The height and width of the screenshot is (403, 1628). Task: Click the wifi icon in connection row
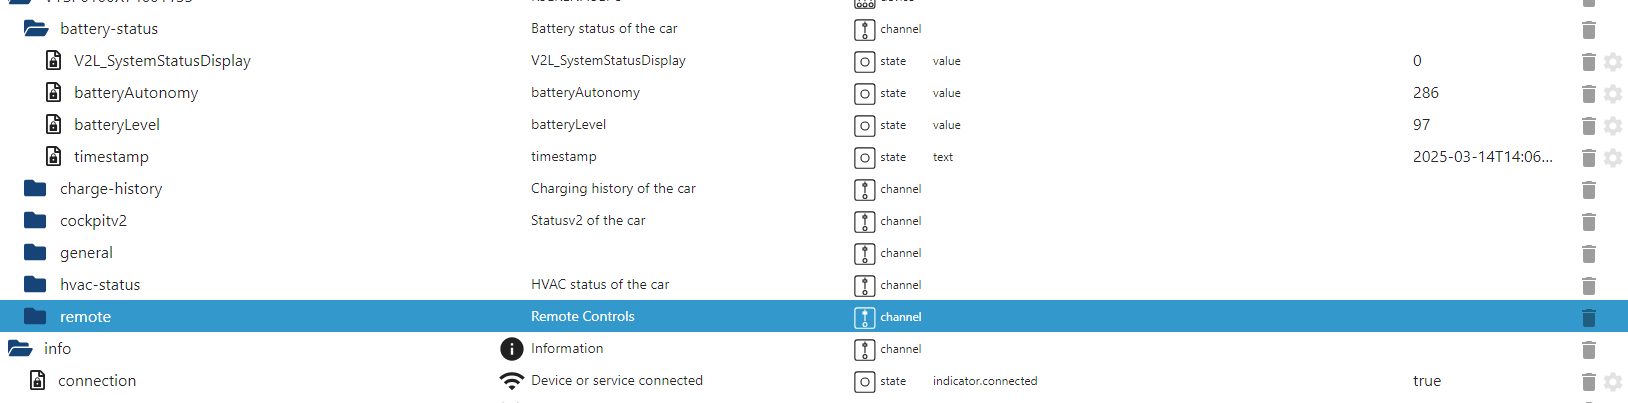coord(511,381)
